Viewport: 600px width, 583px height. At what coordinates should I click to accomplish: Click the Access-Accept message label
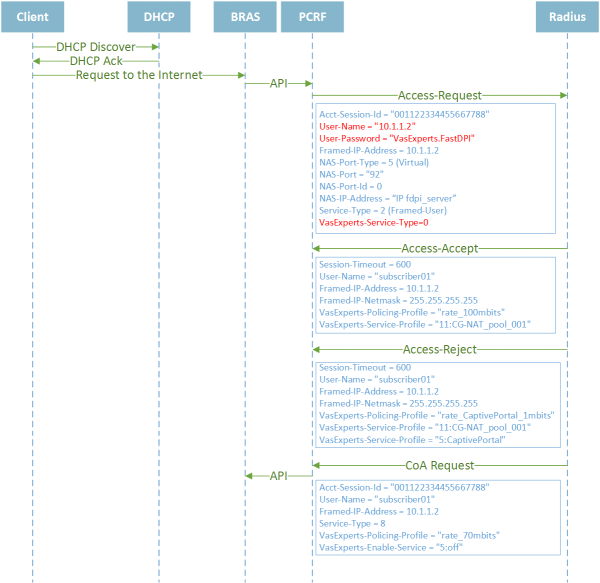[439, 248]
